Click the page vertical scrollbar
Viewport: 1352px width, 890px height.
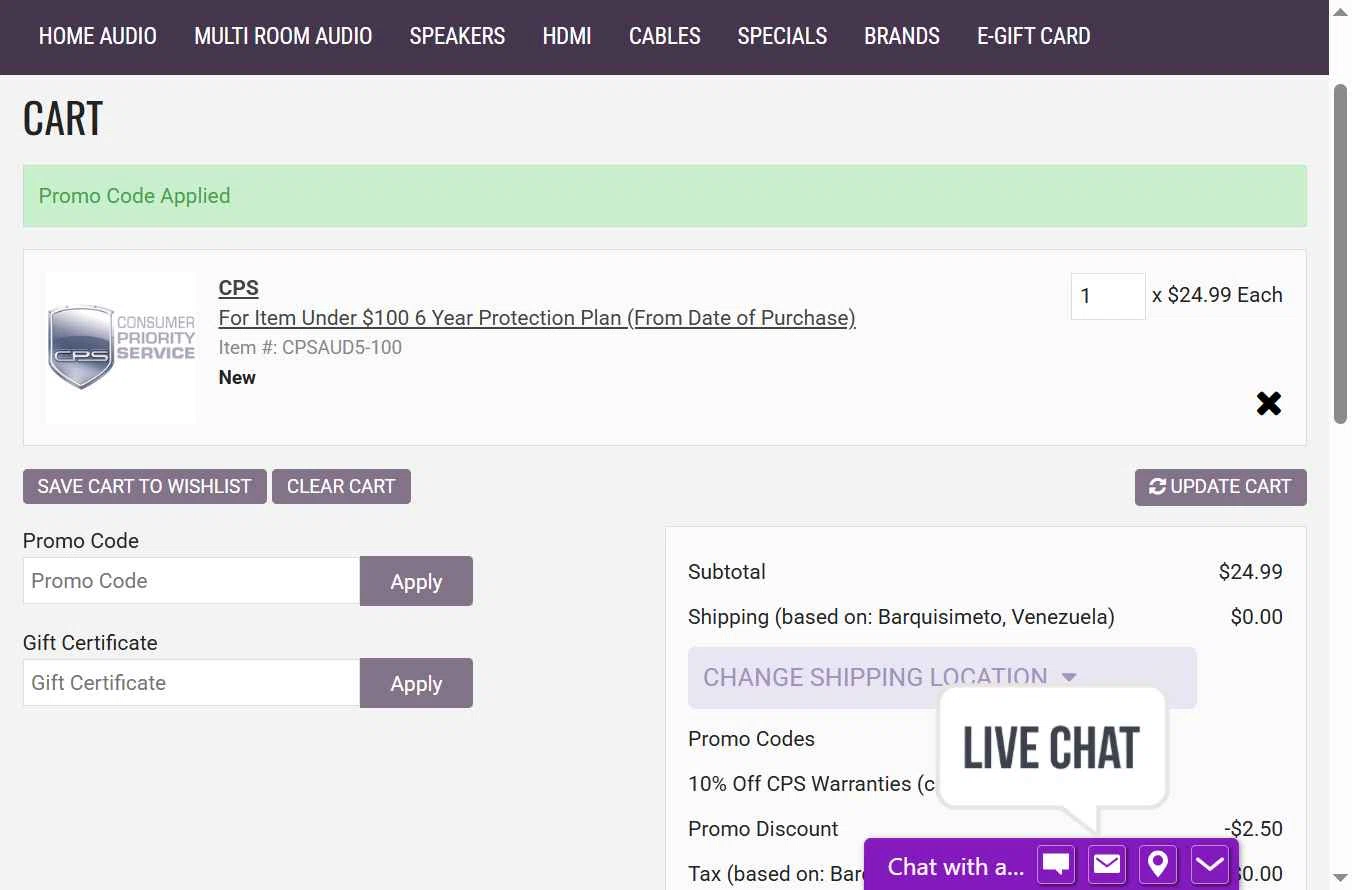pyautogui.click(x=1341, y=254)
